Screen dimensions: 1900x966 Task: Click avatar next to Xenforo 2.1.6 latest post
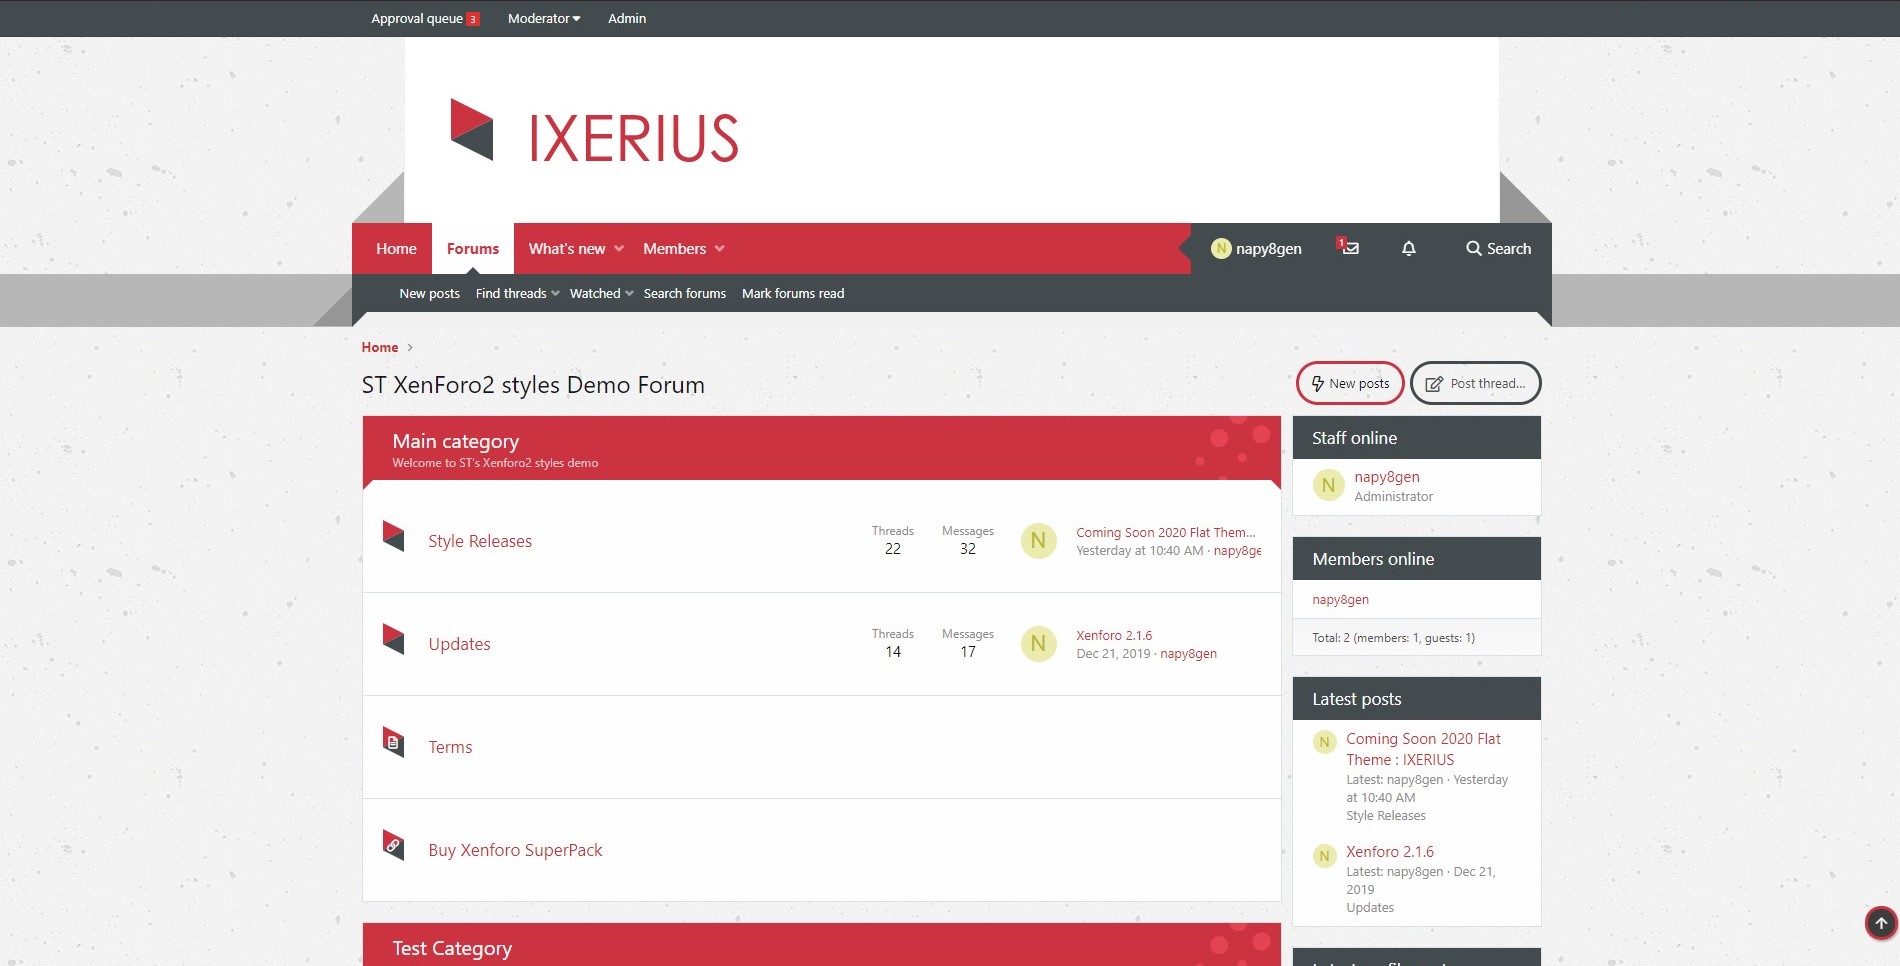tap(1324, 856)
